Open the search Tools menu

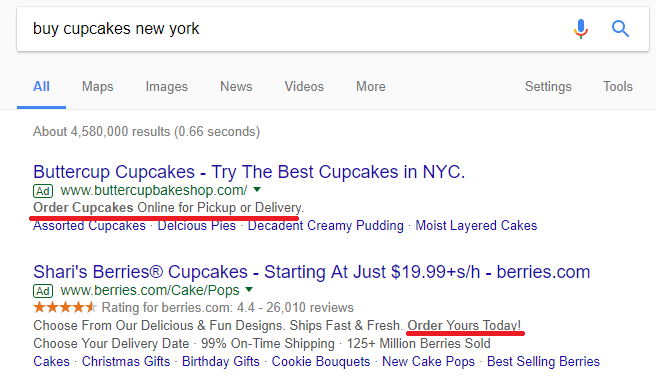pos(618,86)
